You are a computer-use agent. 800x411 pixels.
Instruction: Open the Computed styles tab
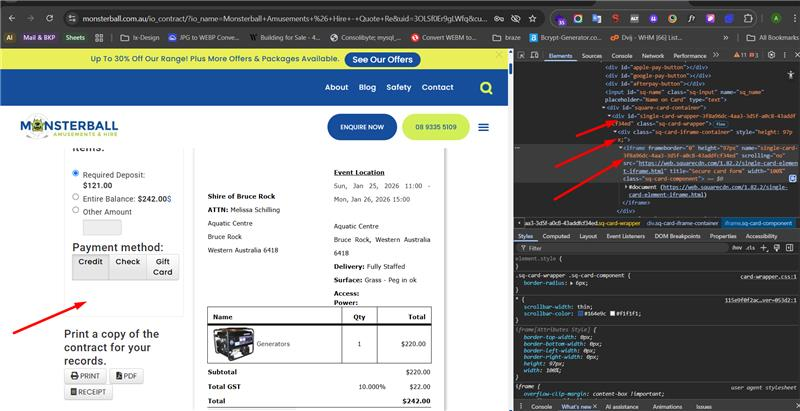(556, 236)
